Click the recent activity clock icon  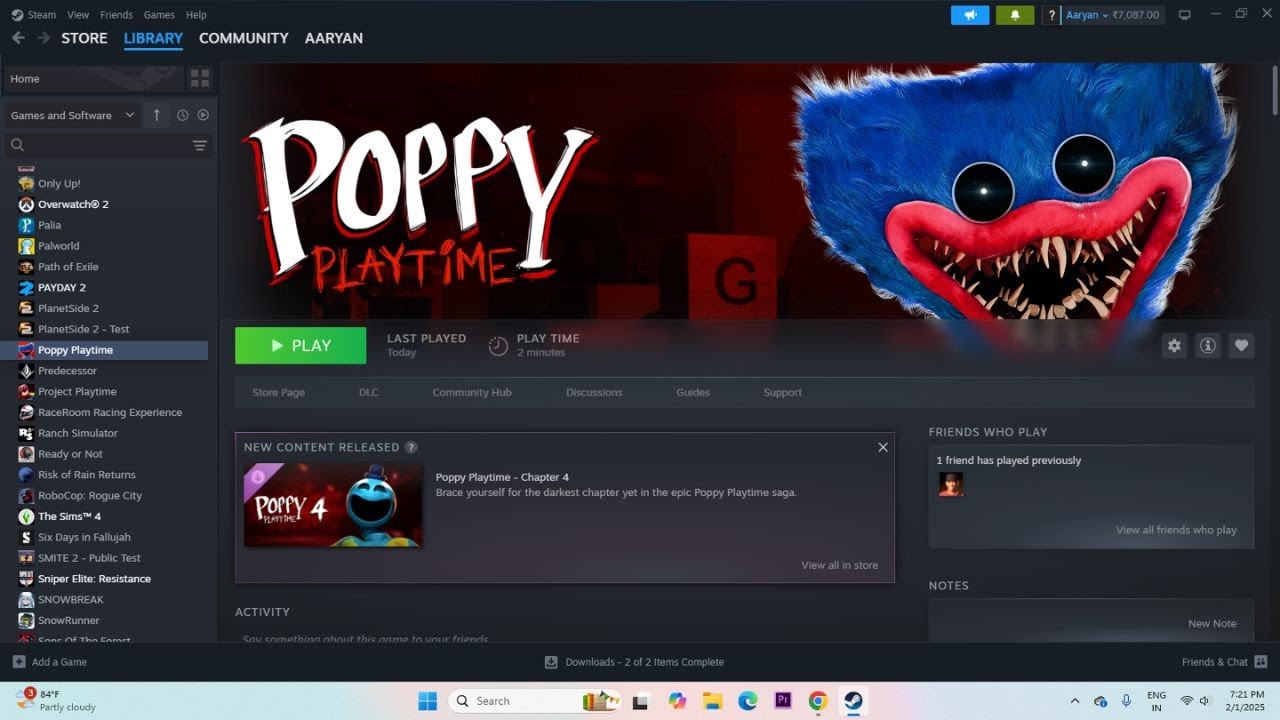click(x=182, y=115)
